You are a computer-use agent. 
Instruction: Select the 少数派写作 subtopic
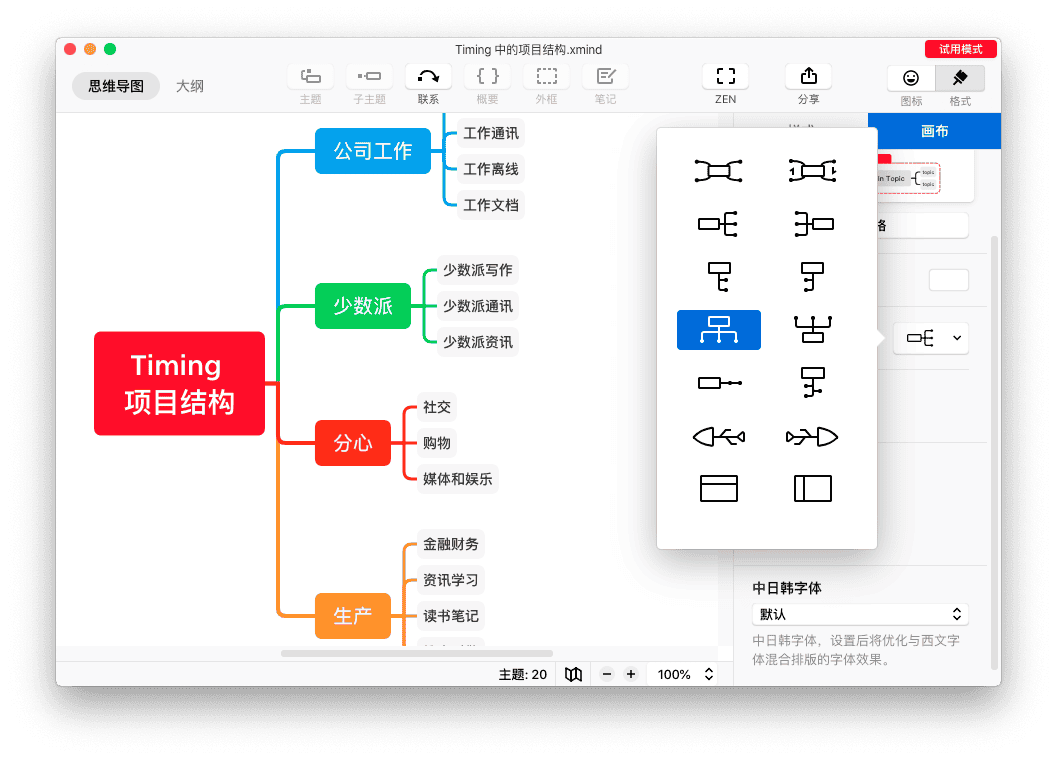point(478,270)
